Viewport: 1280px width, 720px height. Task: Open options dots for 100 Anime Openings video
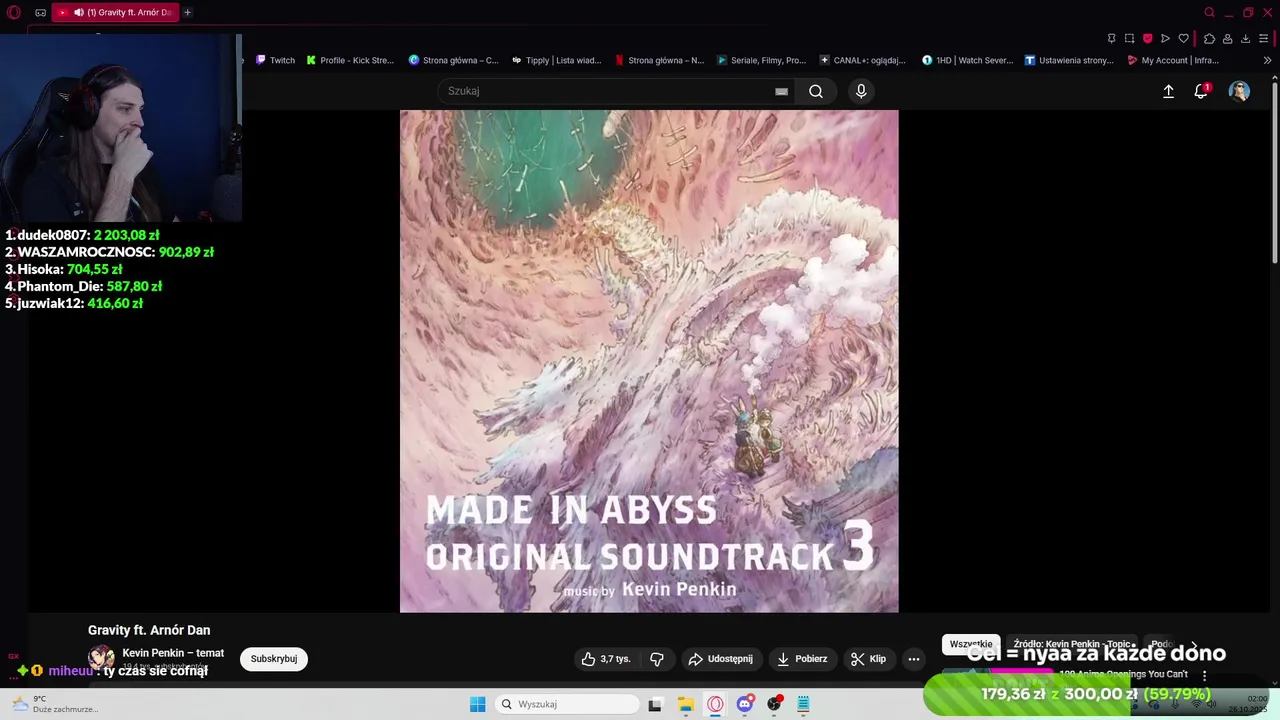[1204, 676]
